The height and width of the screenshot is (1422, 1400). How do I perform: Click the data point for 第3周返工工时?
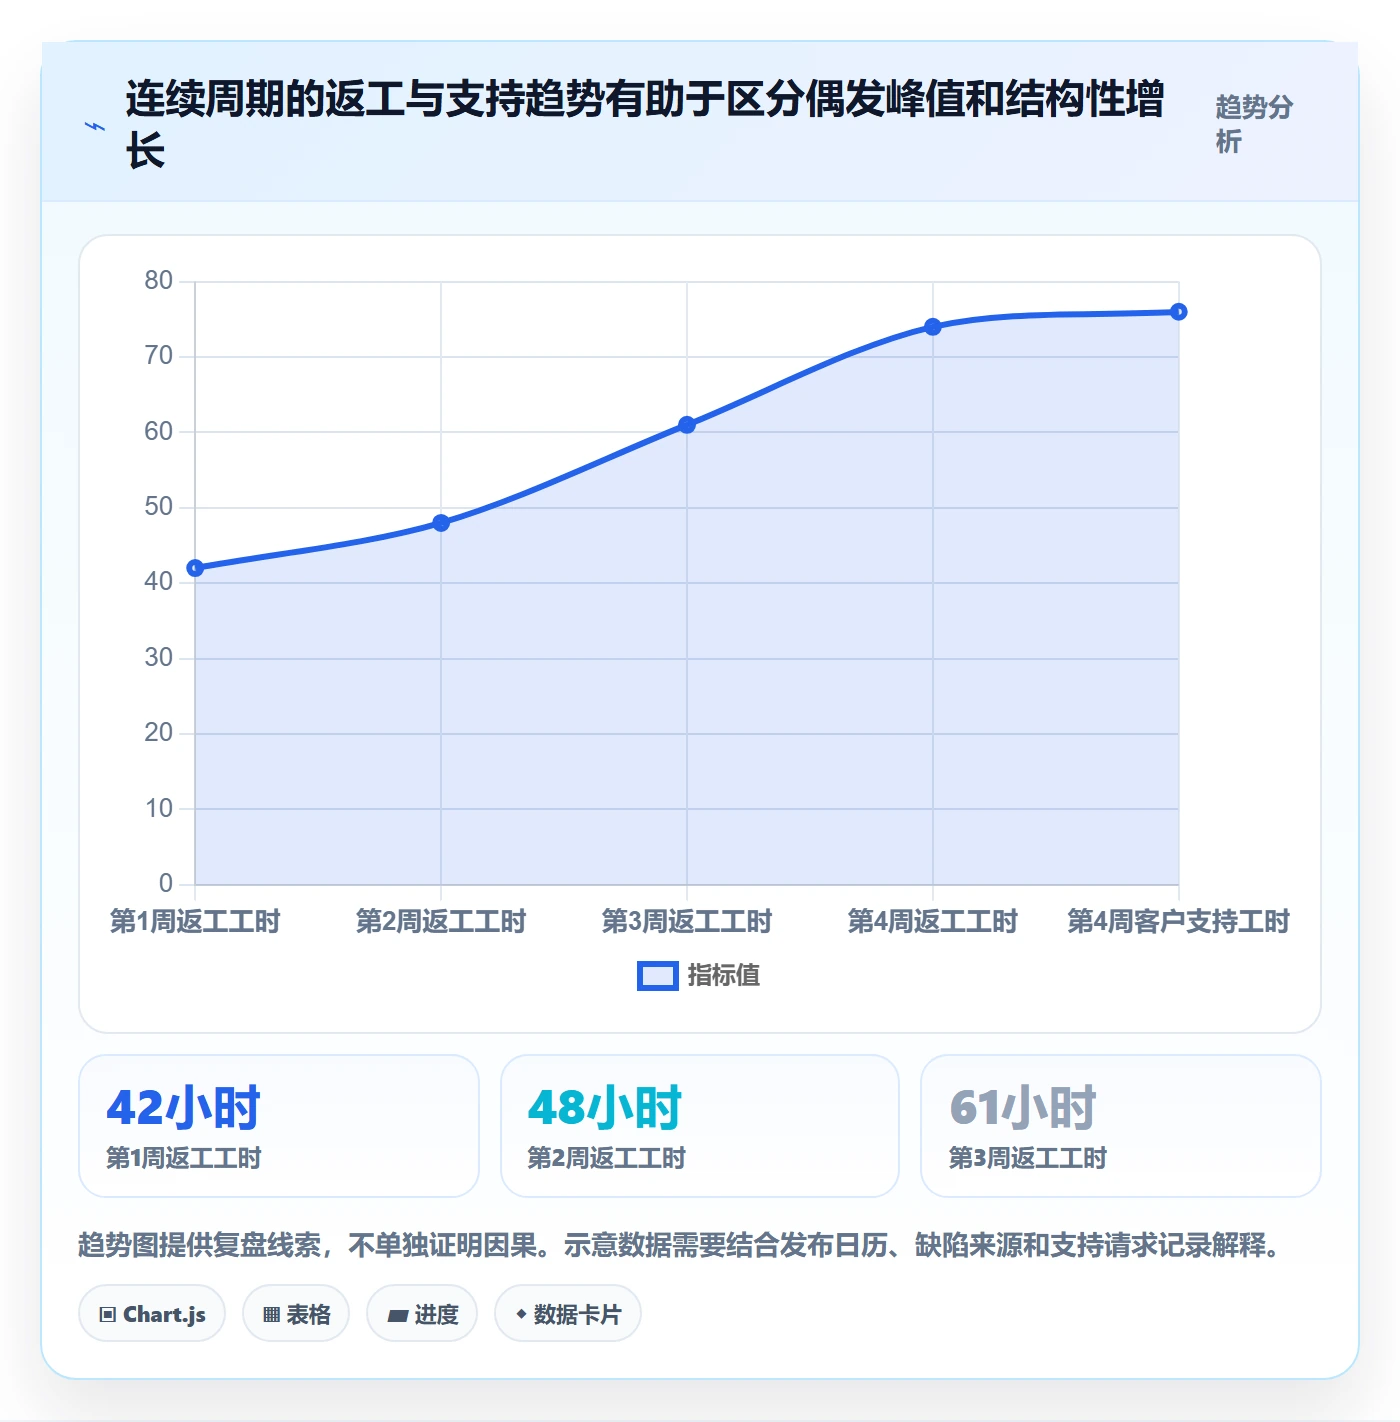687,425
